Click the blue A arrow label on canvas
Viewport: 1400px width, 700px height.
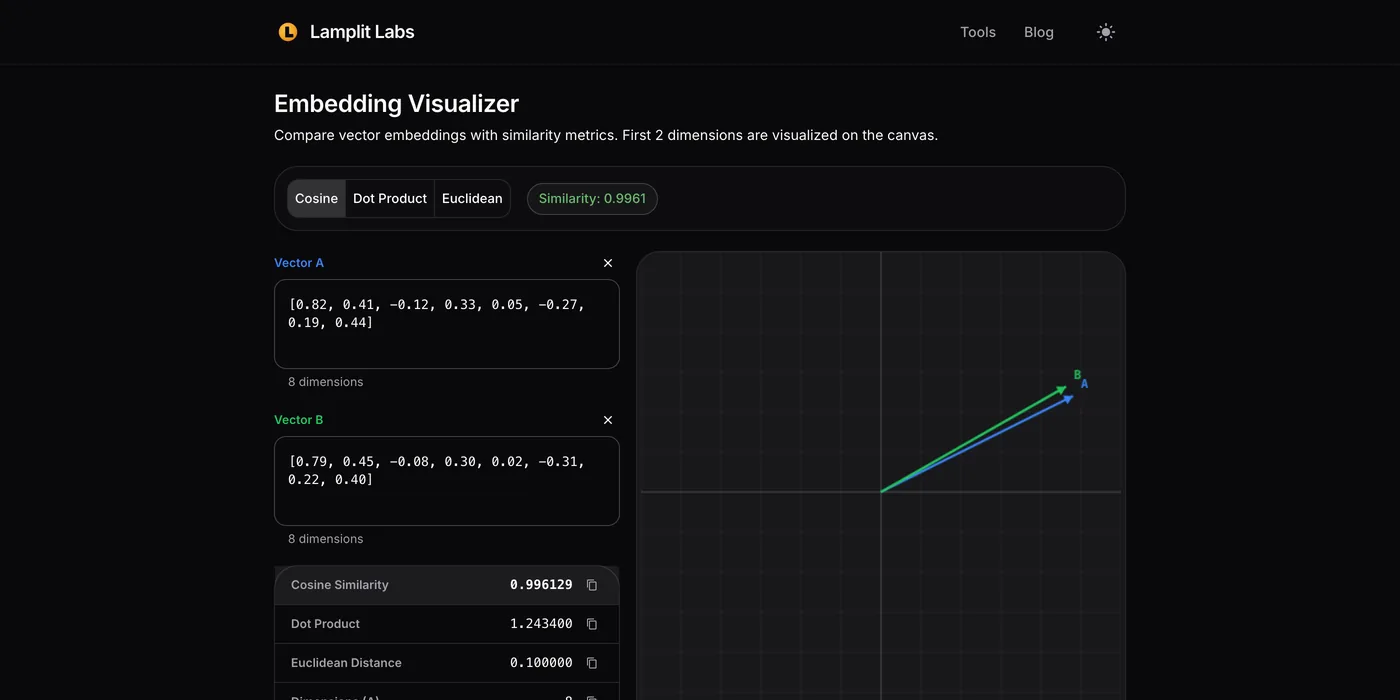coord(1084,384)
